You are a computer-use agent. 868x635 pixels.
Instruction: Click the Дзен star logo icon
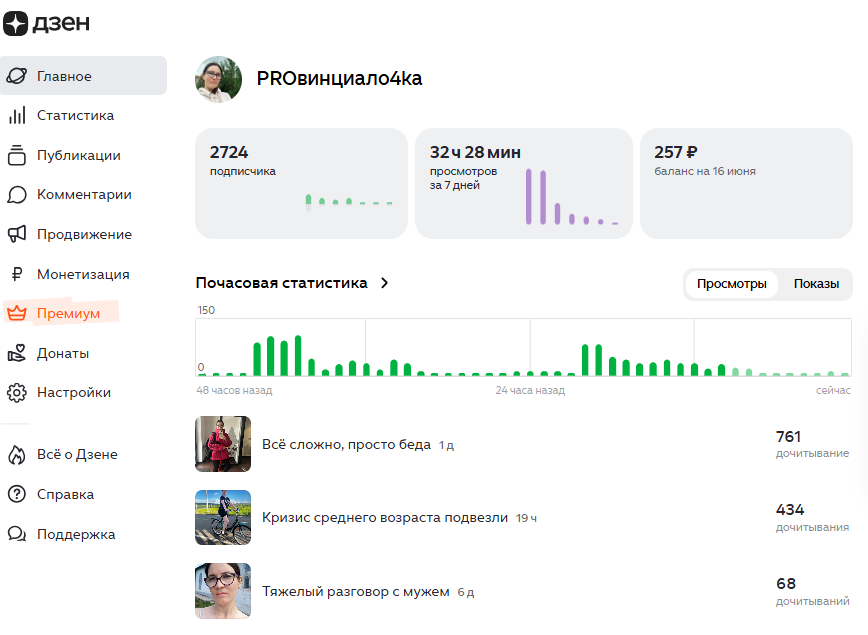(x=15, y=23)
